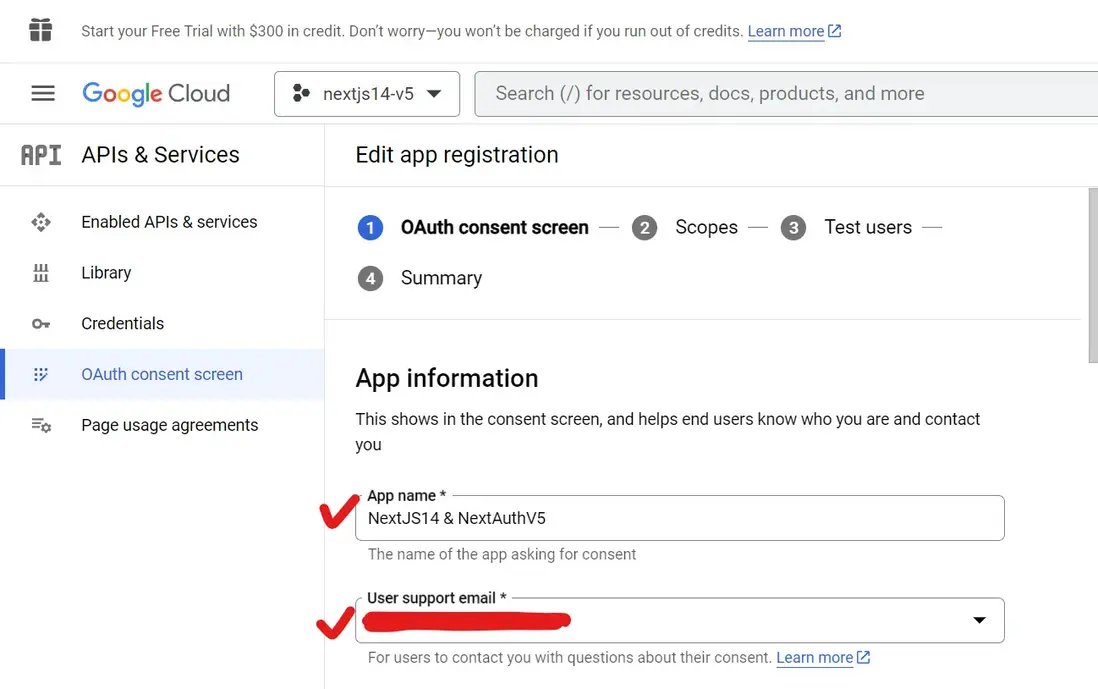Open the hamburger navigation menu
Image resolution: width=1098 pixels, height=689 pixels.
(x=43, y=94)
